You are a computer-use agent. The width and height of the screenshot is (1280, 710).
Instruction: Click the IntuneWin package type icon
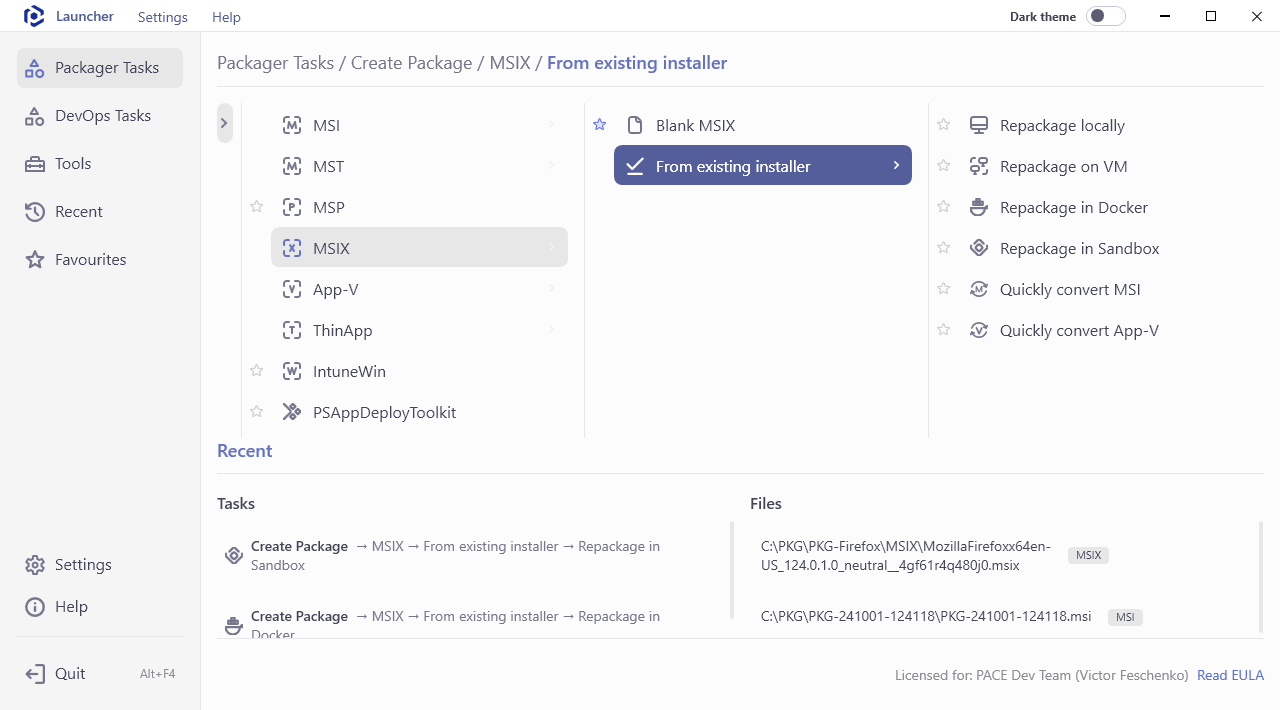[x=292, y=372]
